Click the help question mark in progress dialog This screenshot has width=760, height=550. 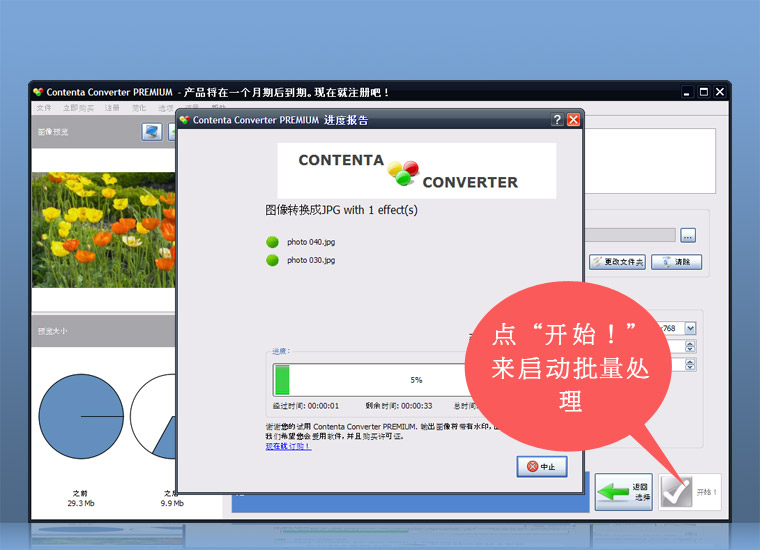click(557, 120)
